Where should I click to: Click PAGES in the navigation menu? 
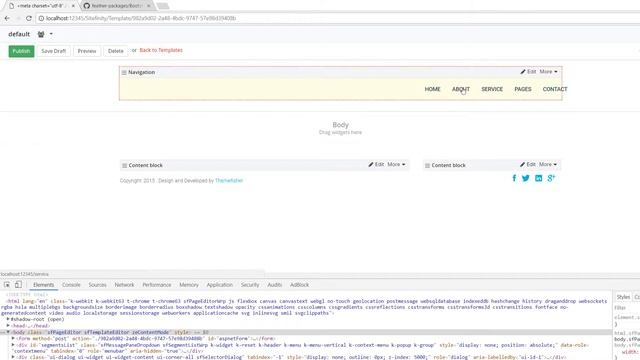[x=523, y=89]
